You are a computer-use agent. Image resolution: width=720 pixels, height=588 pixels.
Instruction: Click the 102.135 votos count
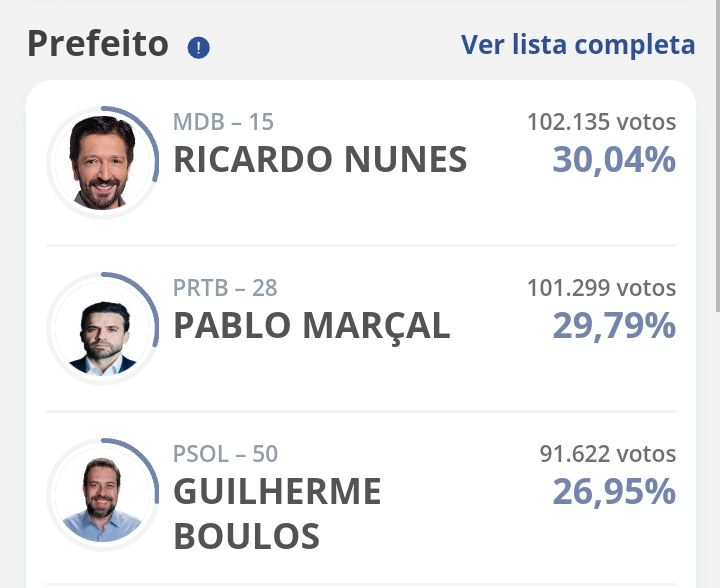[x=602, y=122]
